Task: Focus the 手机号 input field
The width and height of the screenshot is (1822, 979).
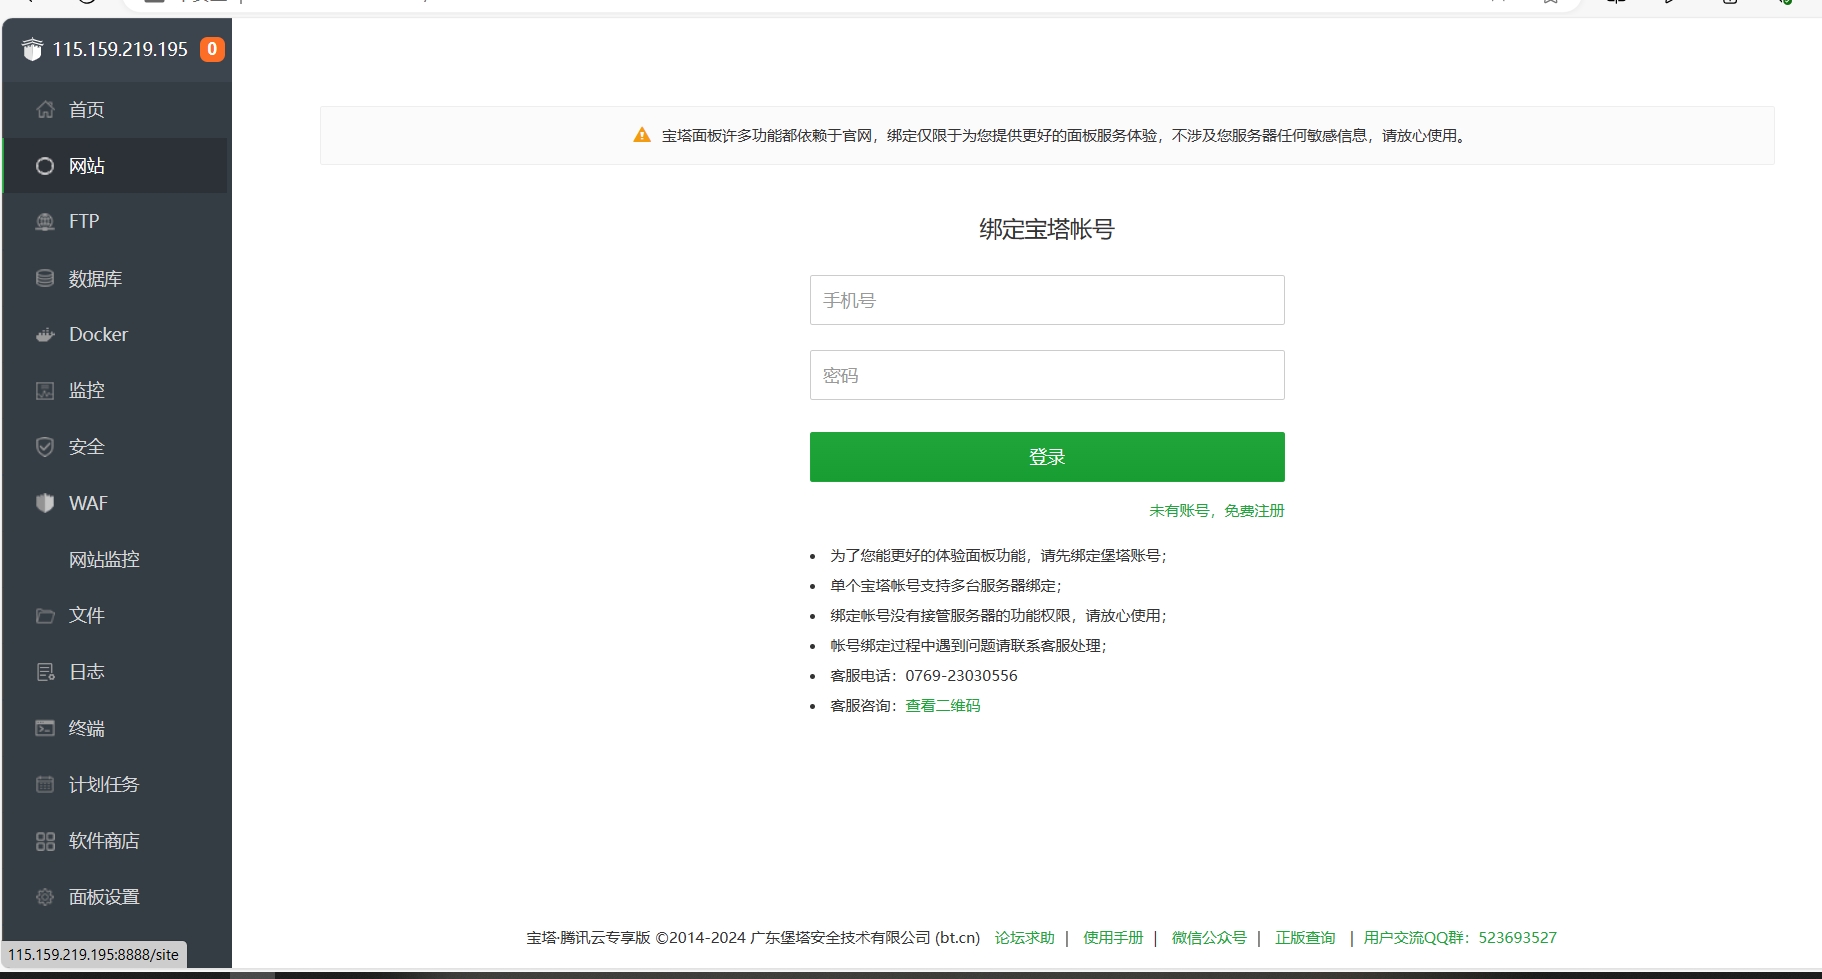Action: [1047, 300]
